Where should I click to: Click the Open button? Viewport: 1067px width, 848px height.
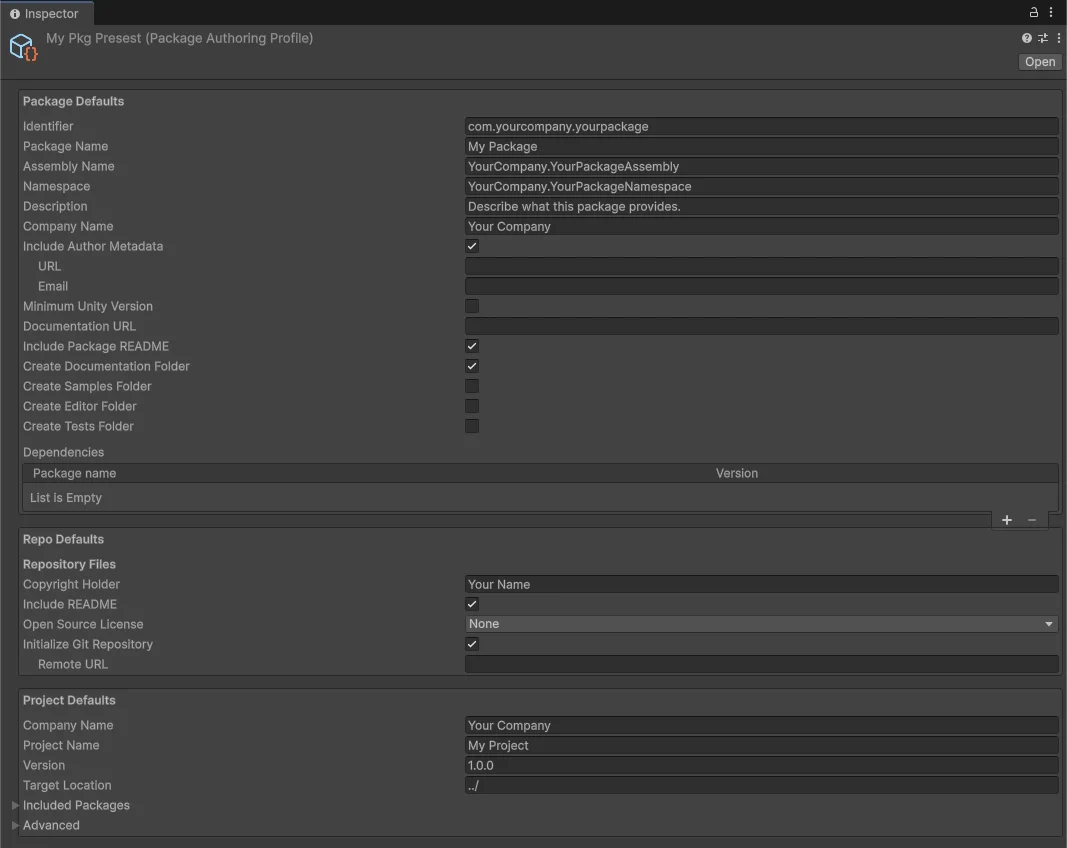1040,62
